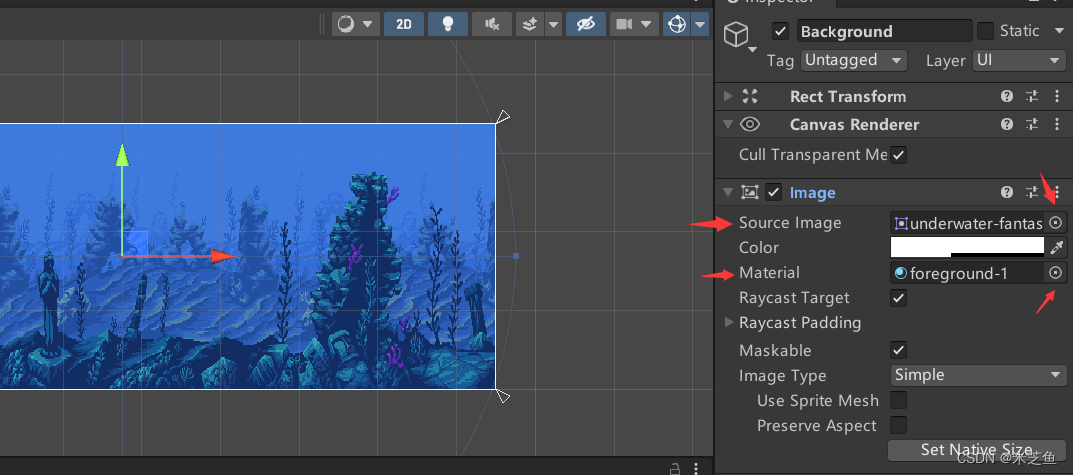
Task: Click the Image component title
Action: pos(812,193)
